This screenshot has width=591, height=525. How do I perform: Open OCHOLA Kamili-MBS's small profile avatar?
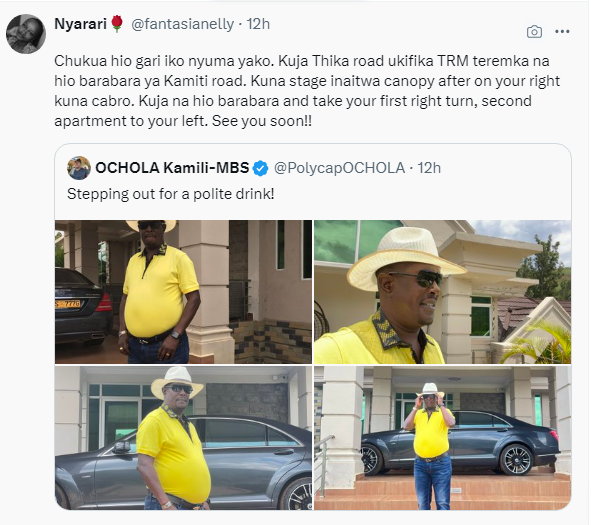click(x=79, y=168)
